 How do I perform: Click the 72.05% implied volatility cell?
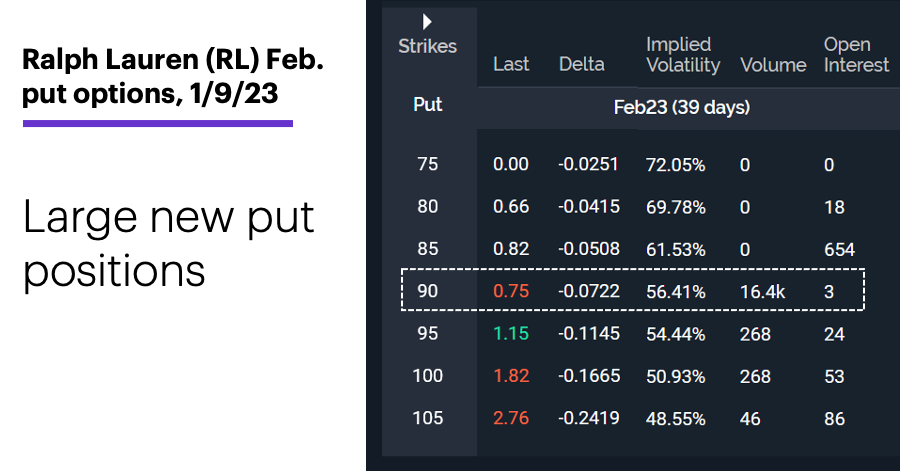pos(676,165)
